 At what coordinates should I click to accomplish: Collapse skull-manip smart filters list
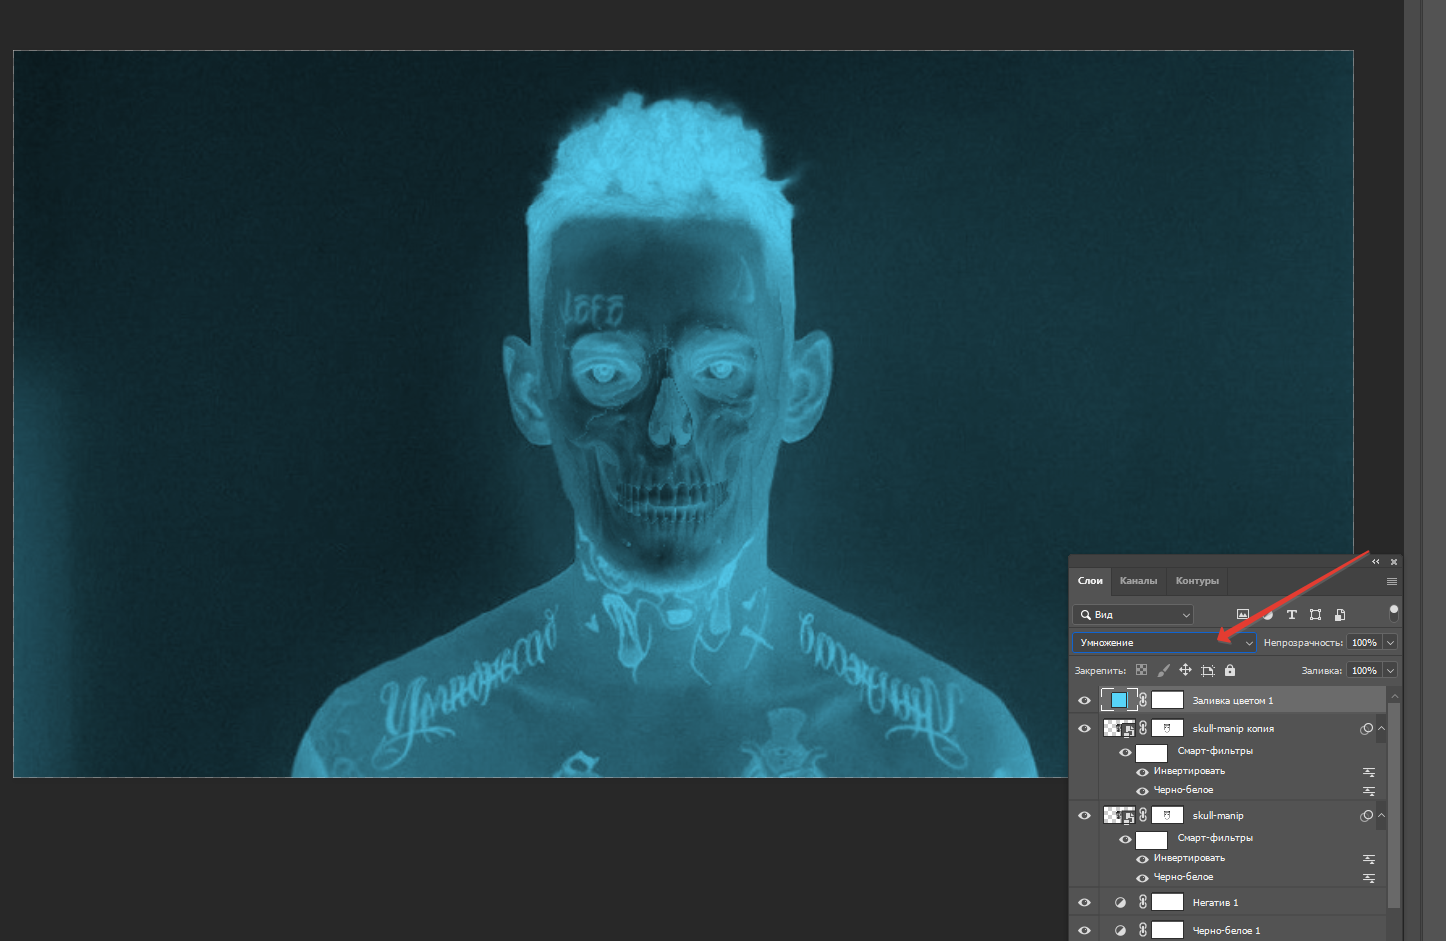point(1381,815)
